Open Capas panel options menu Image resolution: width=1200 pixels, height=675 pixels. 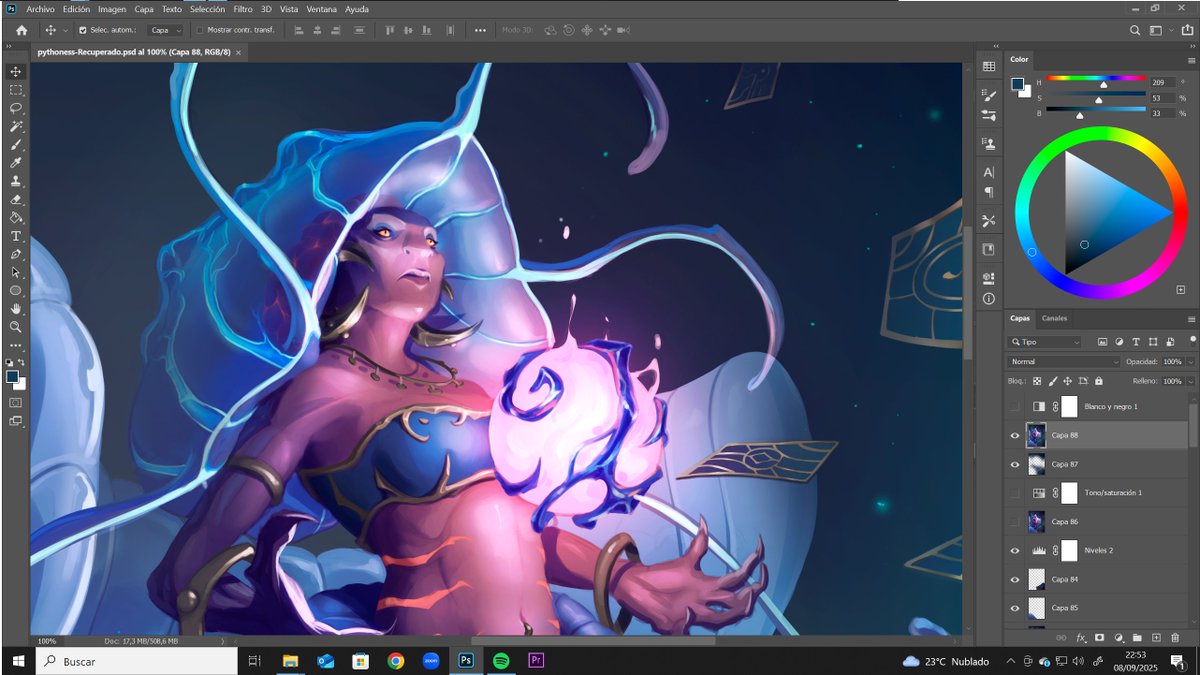tap(1191, 319)
